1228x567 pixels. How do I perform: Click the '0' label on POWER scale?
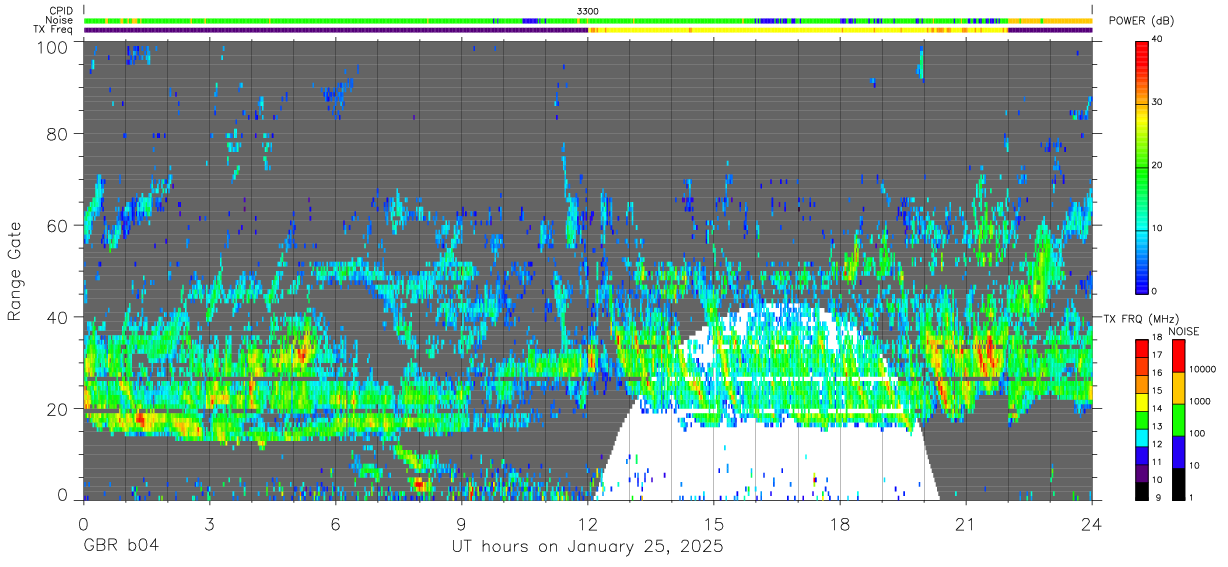(1154, 291)
